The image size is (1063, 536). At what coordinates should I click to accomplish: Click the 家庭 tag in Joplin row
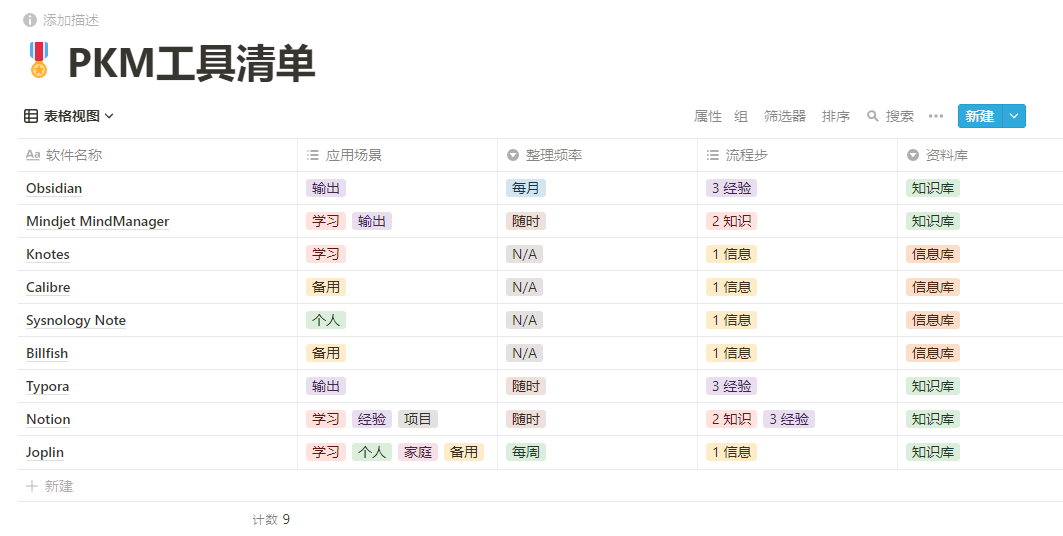tap(418, 452)
